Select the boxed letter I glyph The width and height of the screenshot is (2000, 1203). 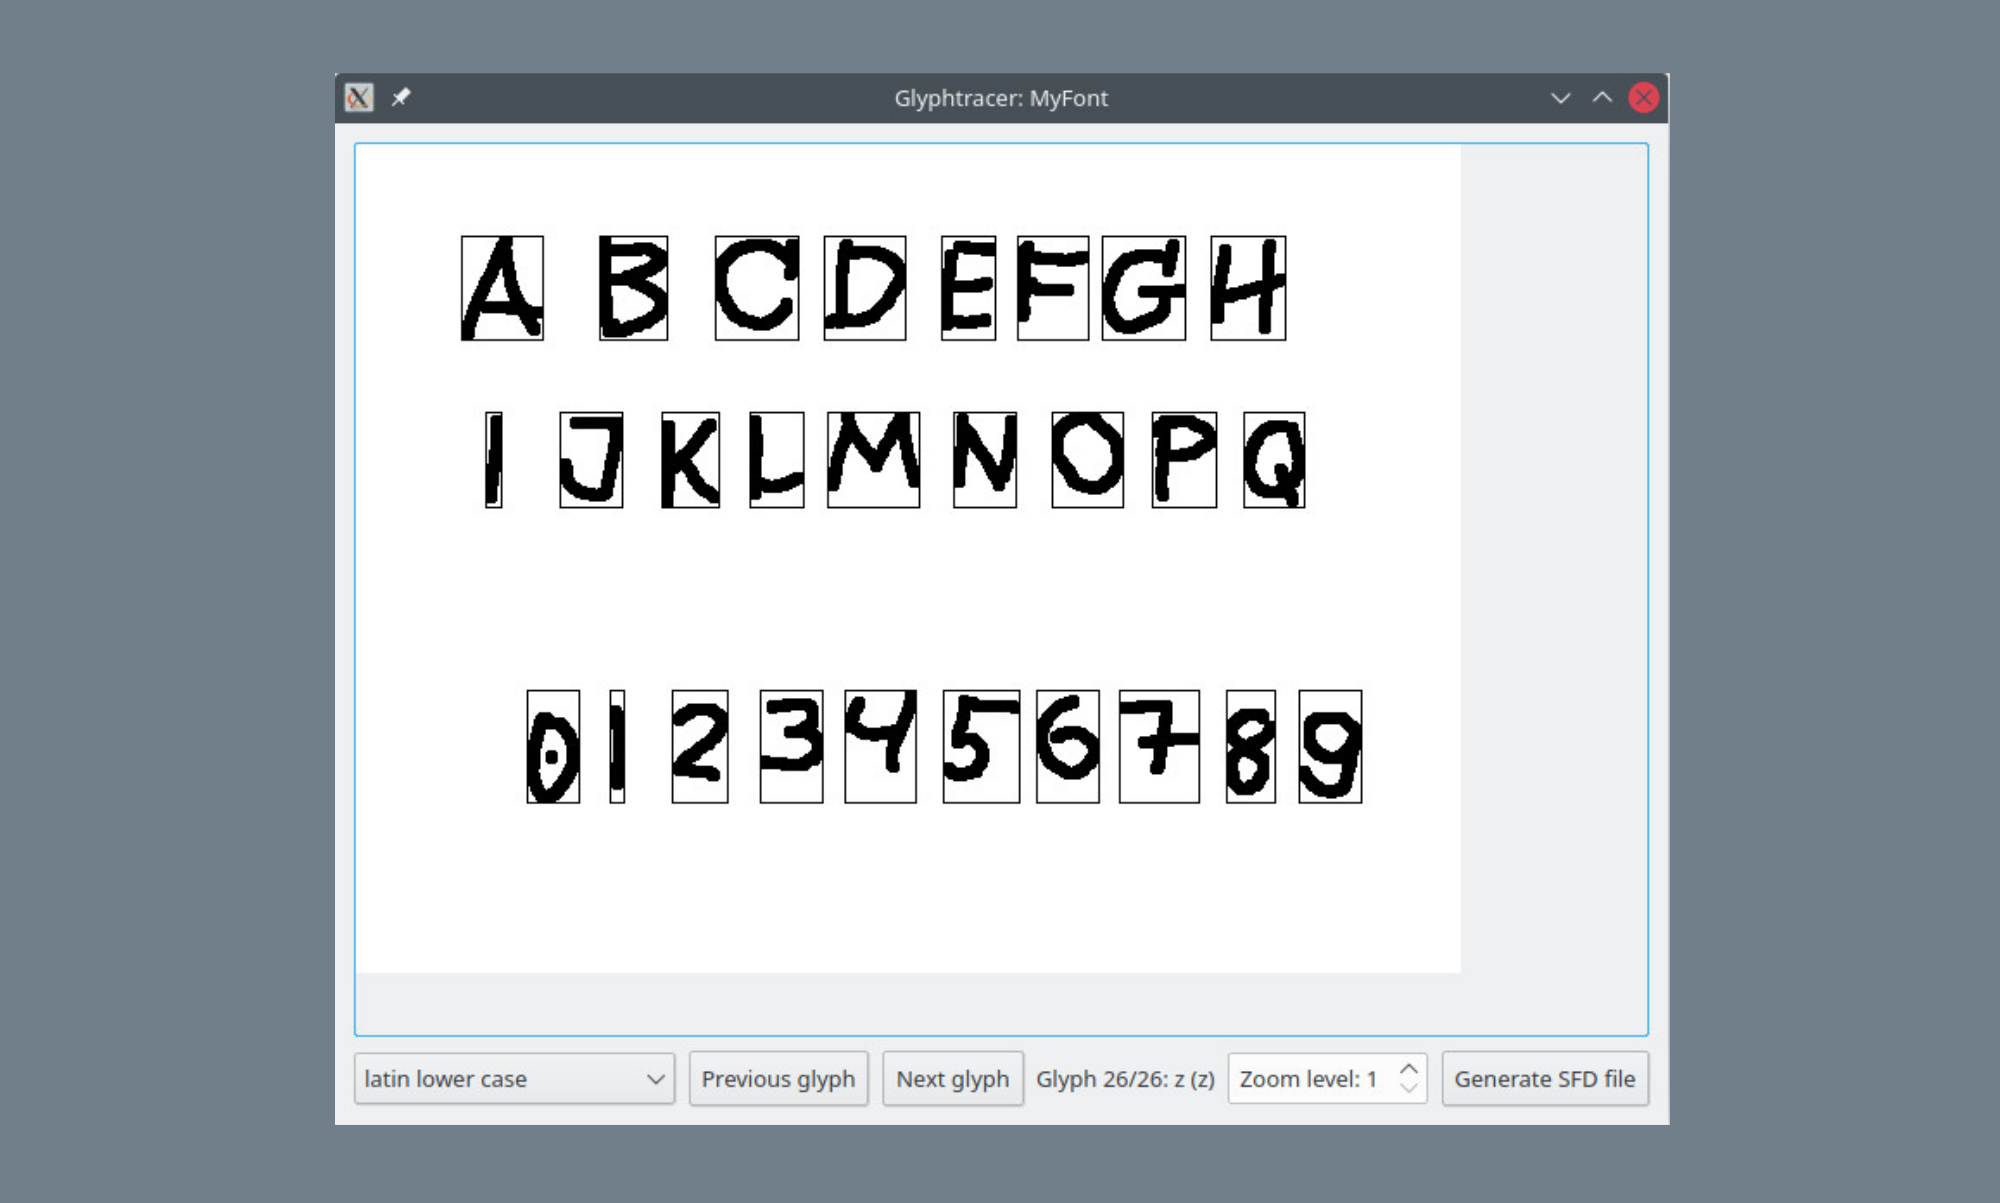(493, 460)
